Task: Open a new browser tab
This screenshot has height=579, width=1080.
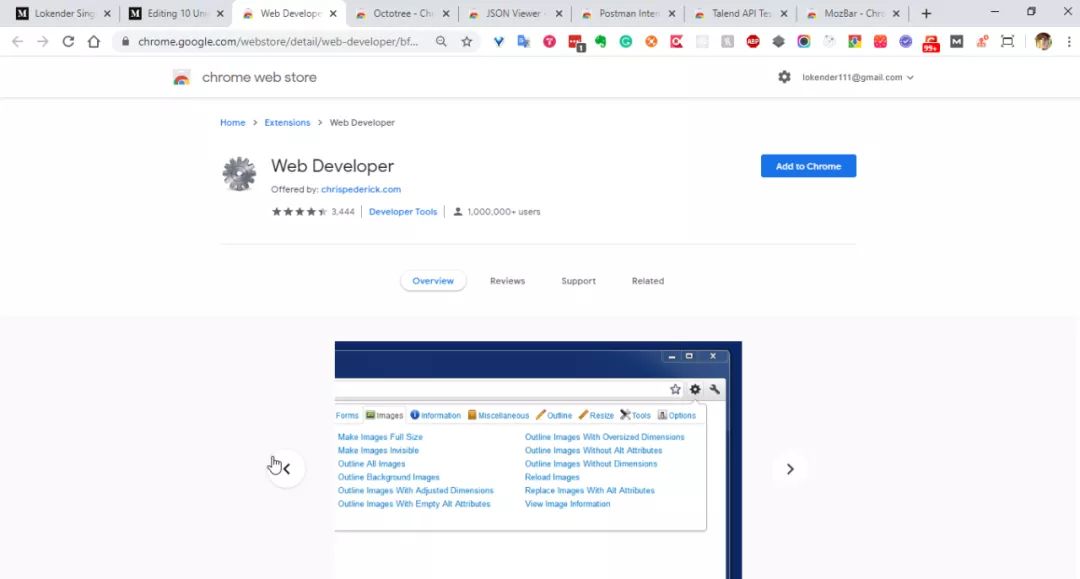Action: point(926,14)
